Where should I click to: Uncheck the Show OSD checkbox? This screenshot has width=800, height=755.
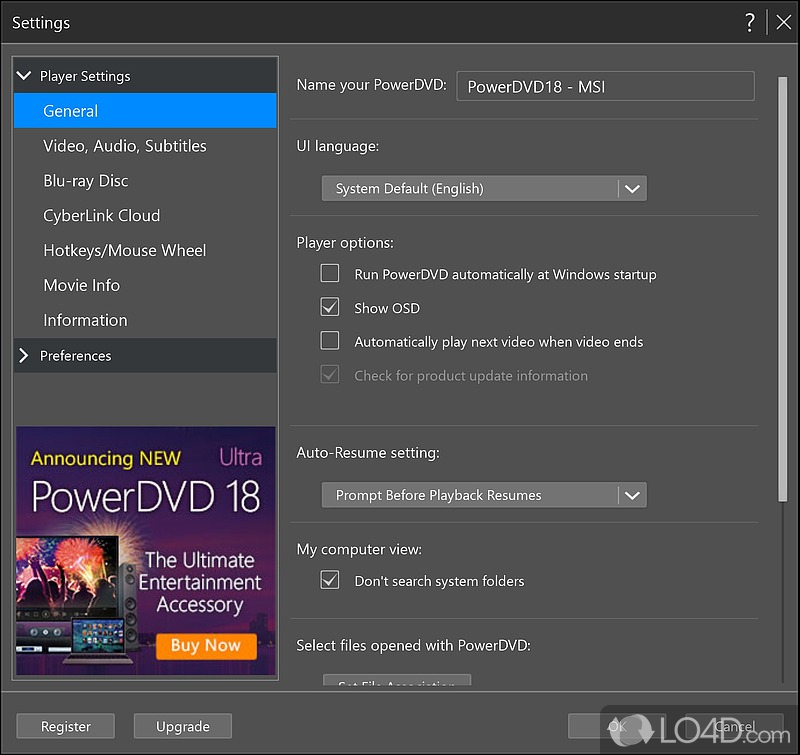330,308
